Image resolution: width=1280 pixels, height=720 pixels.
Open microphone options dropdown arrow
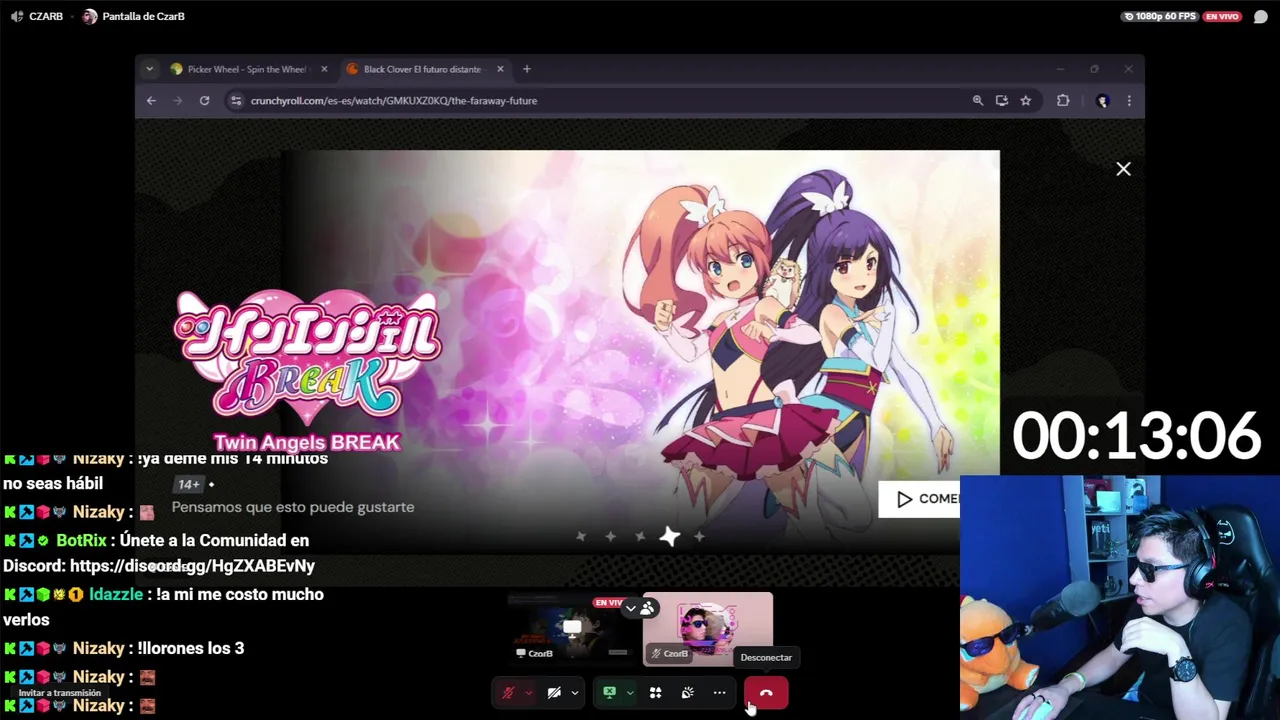(528, 693)
